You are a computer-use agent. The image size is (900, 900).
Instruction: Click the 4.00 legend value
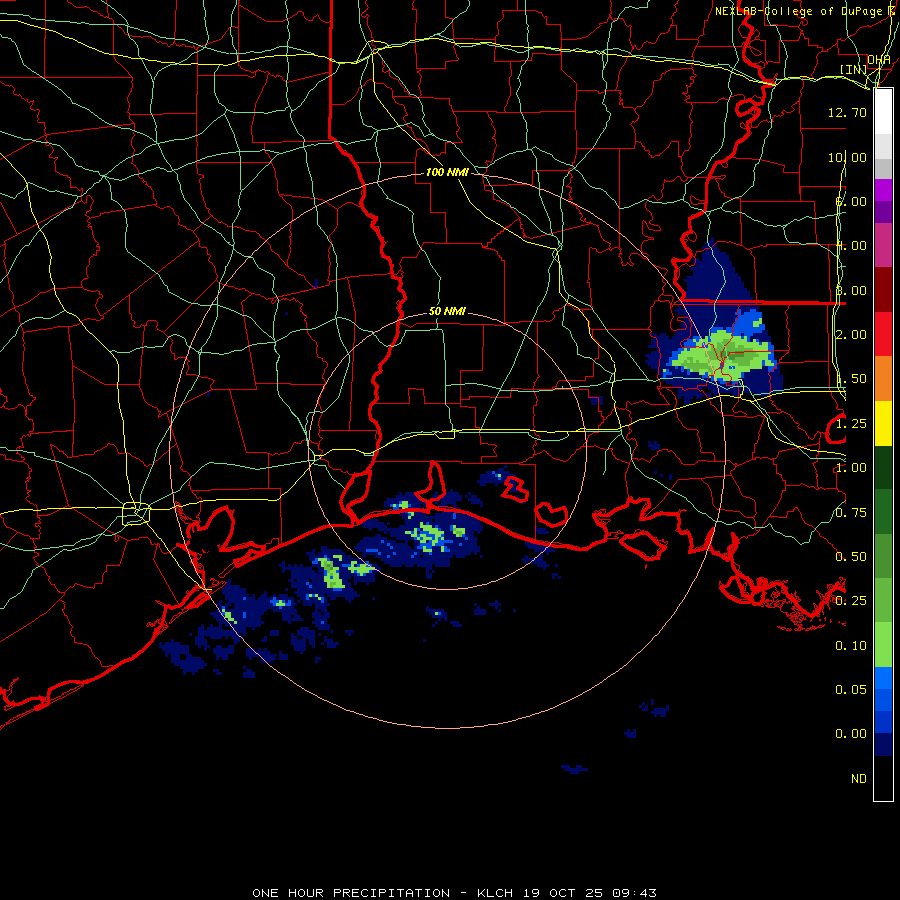851,246
